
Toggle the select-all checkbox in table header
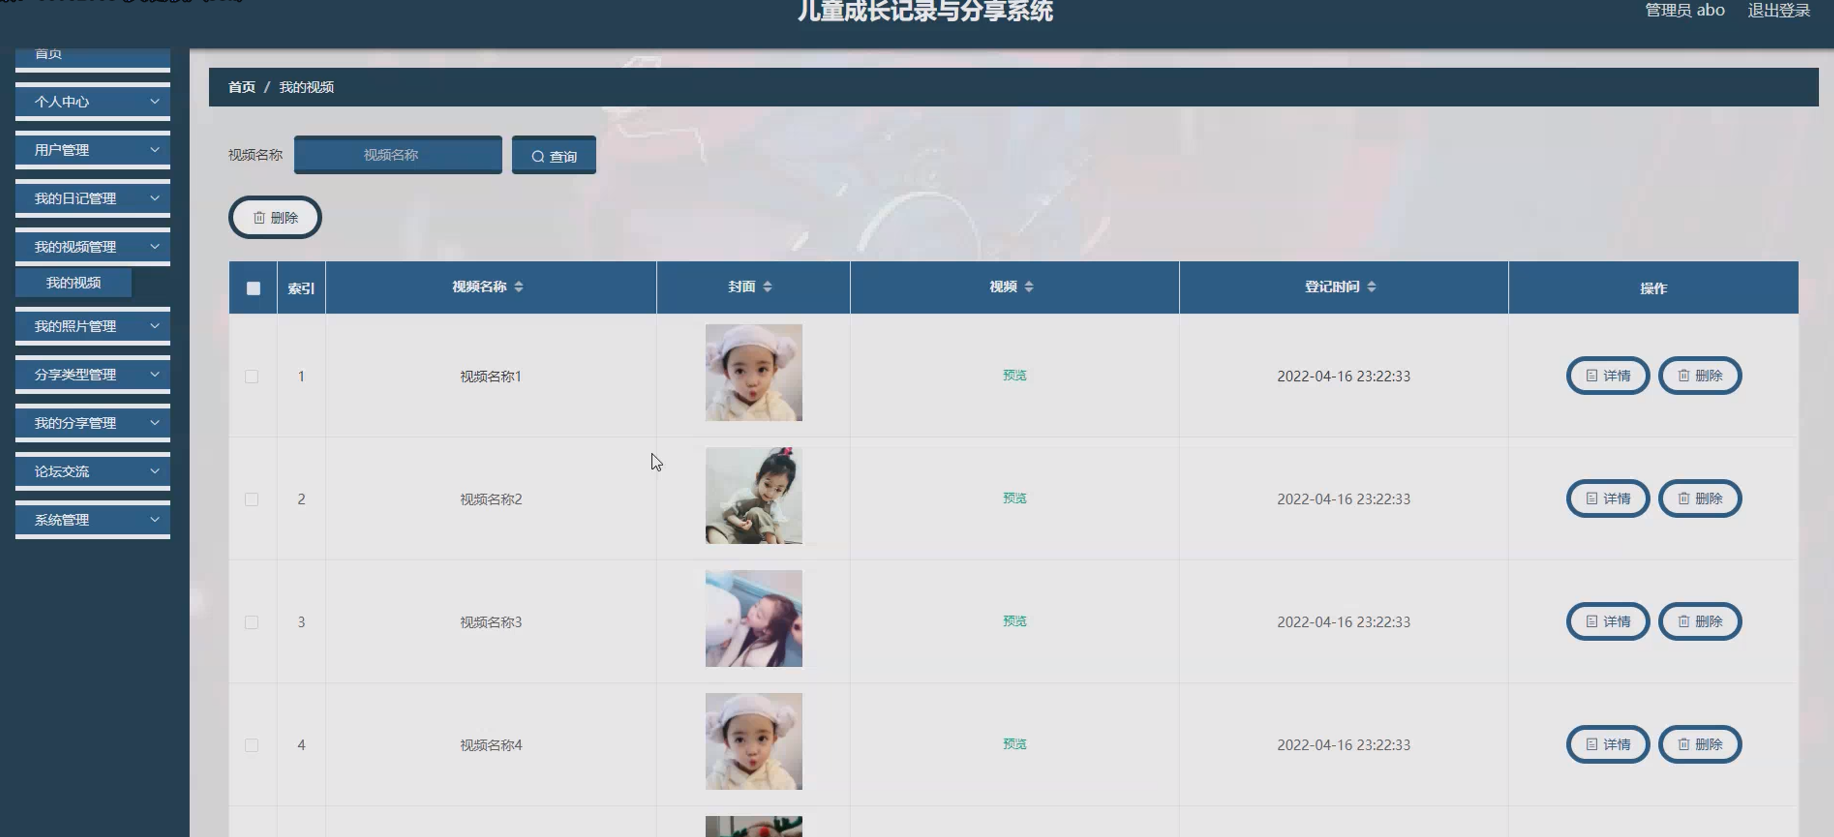click(x=253, y=288)
